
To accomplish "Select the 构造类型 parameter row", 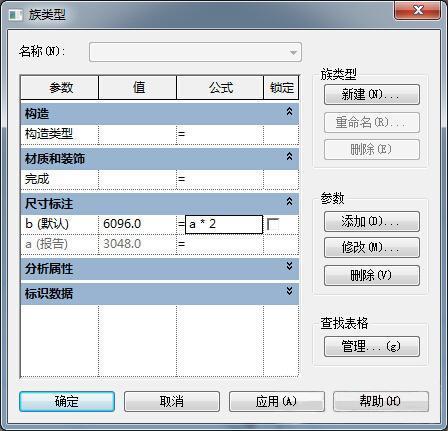I will coord(160,134).
